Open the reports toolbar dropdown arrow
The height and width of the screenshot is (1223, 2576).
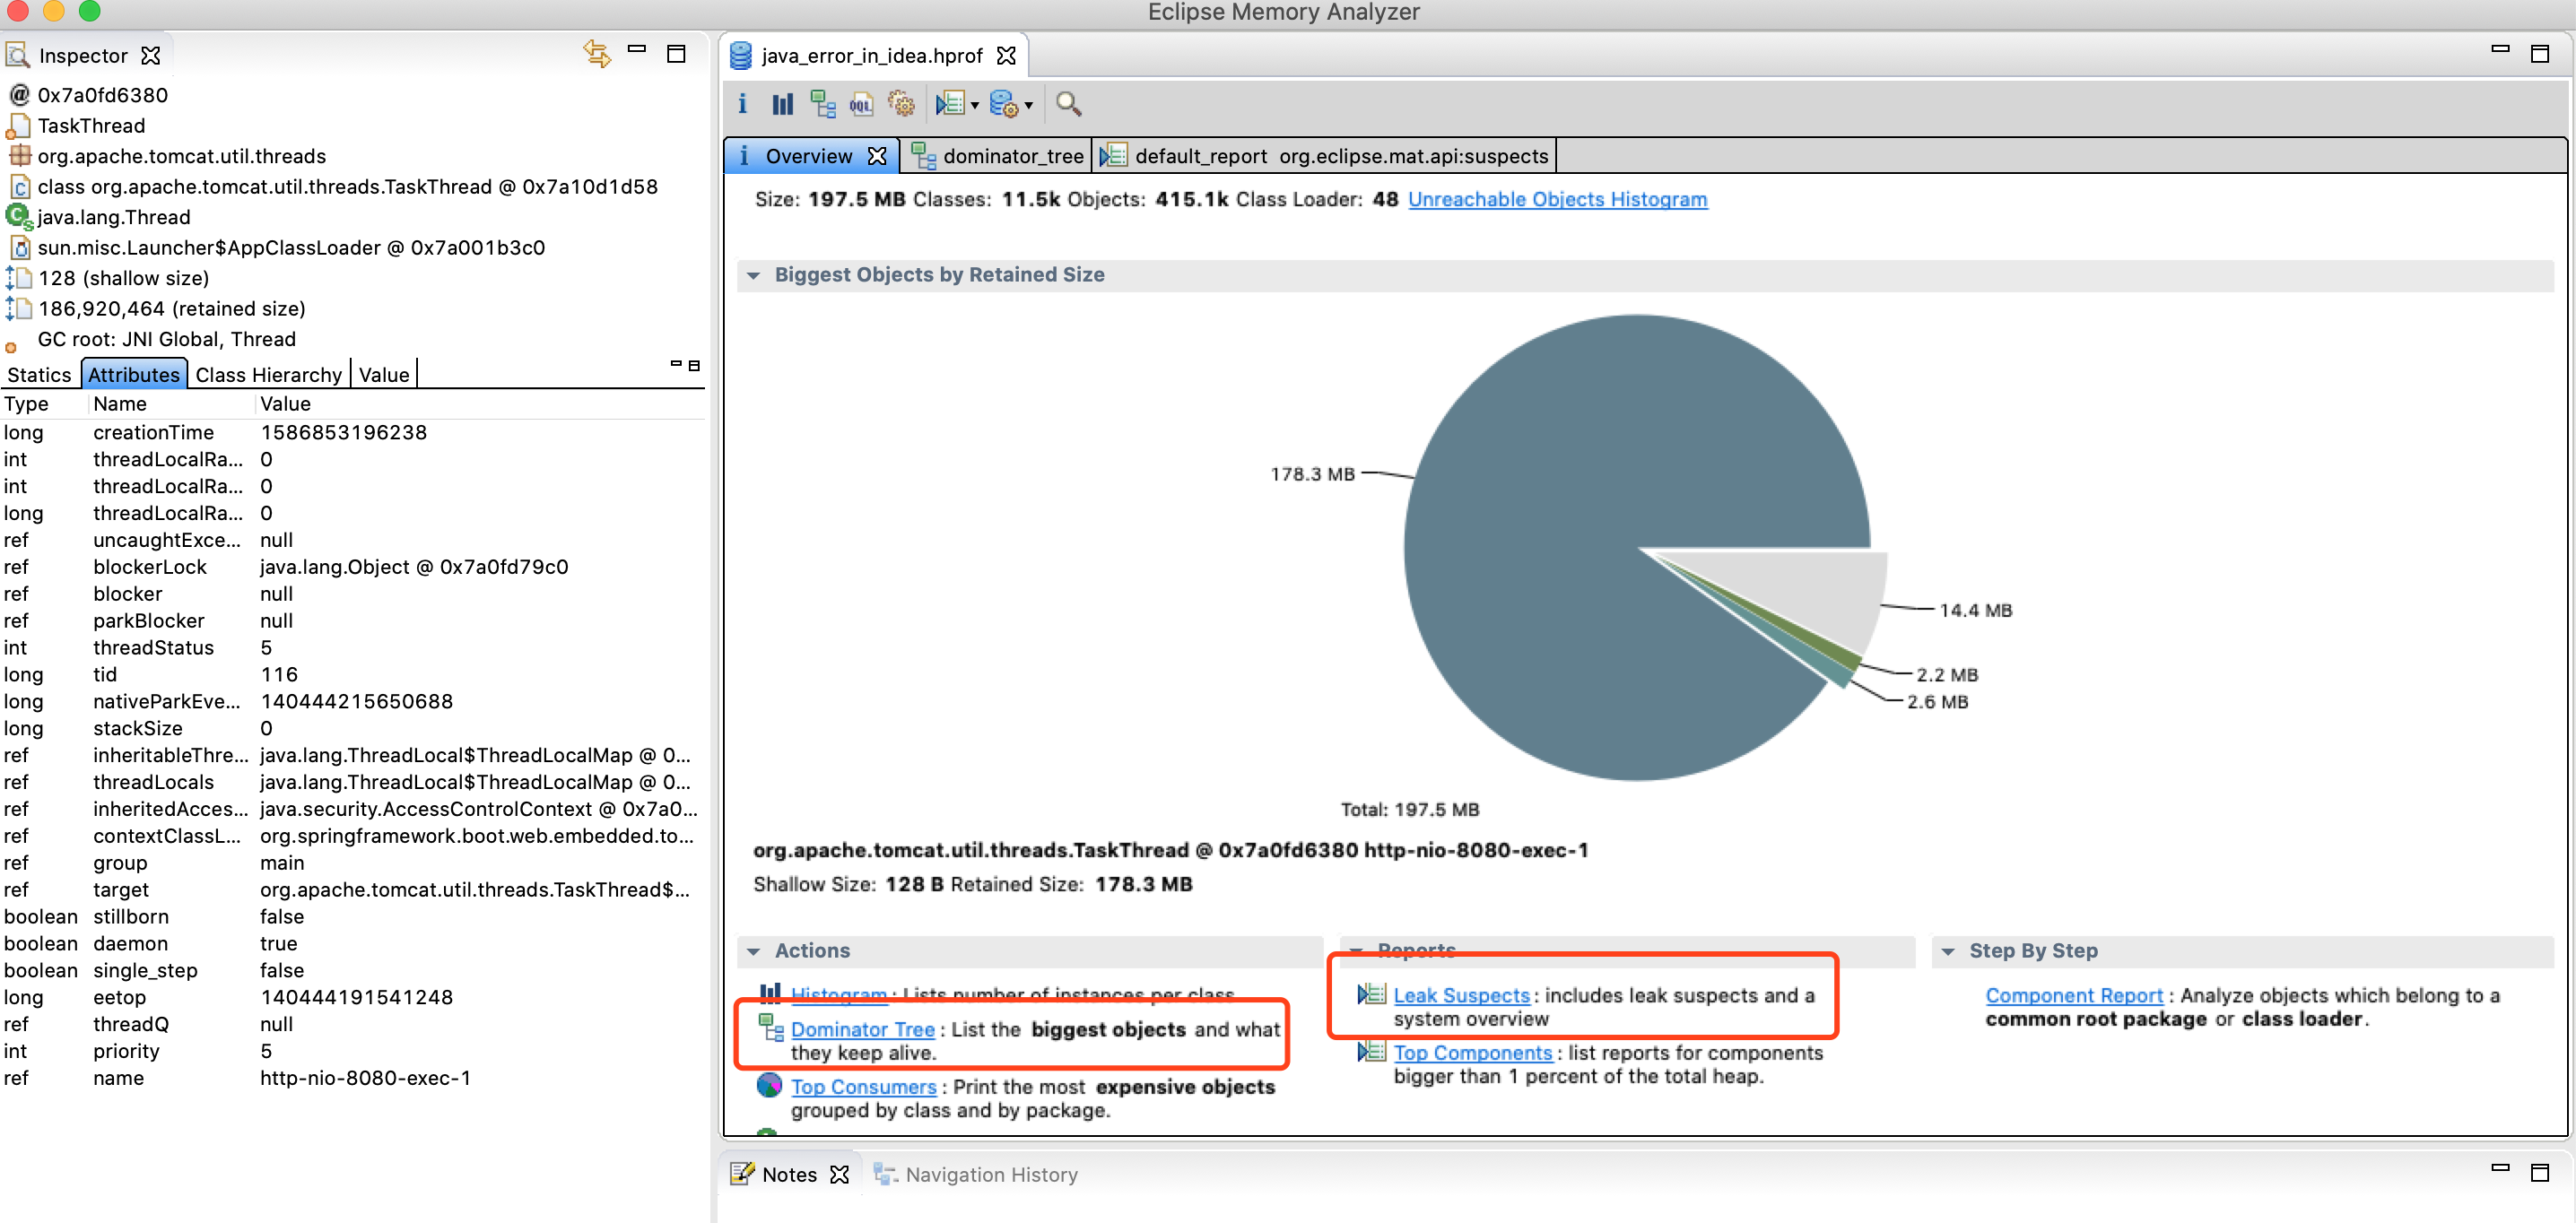pos(975,106)
